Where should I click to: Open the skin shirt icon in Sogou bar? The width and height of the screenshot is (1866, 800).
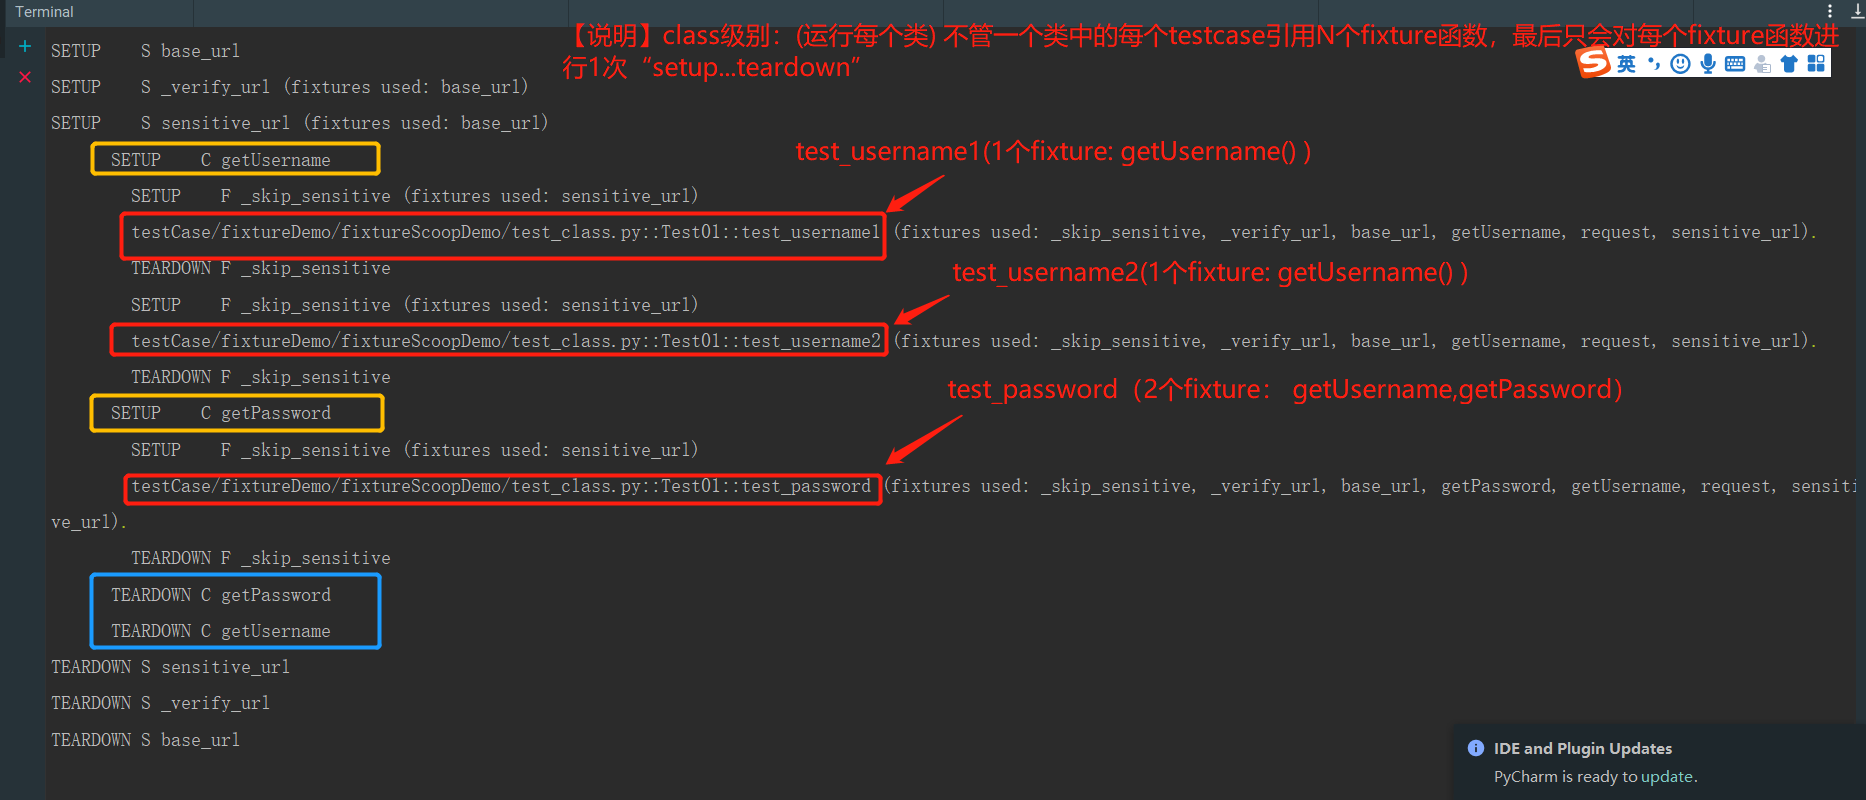pos(1789,64)
